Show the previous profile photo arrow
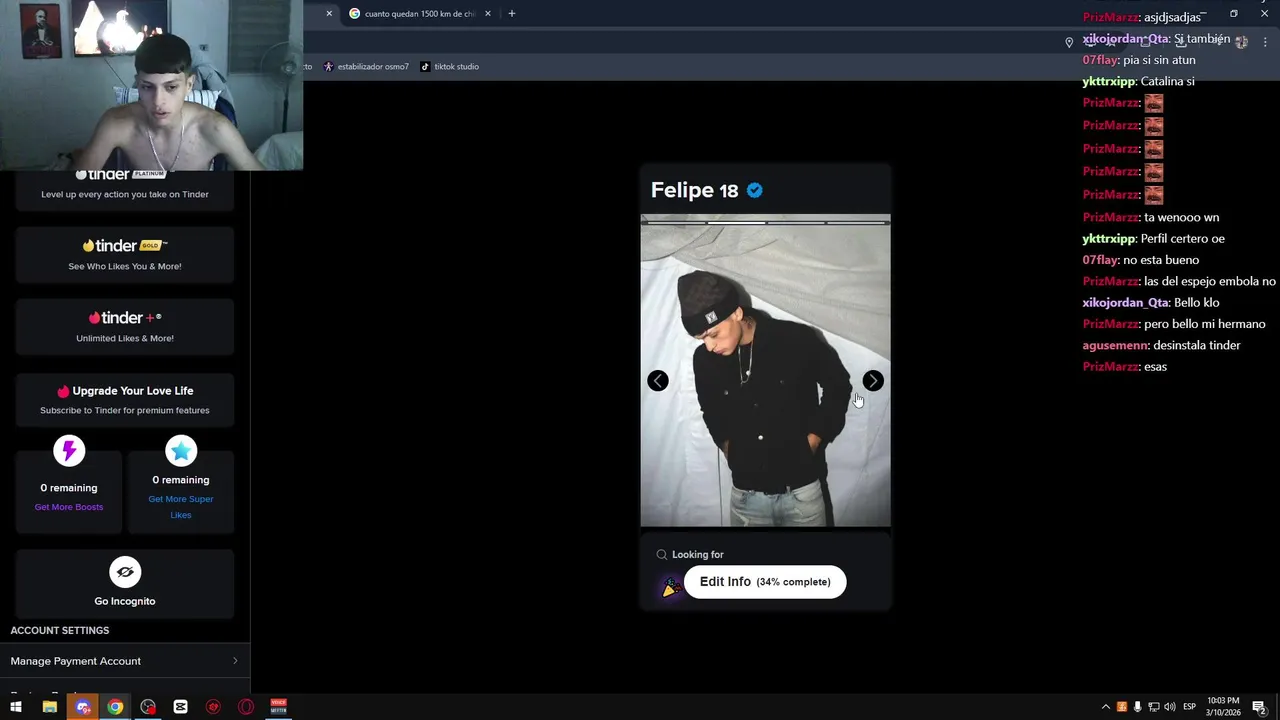This screenshot has width=1280, height=720. pos(657,380)
